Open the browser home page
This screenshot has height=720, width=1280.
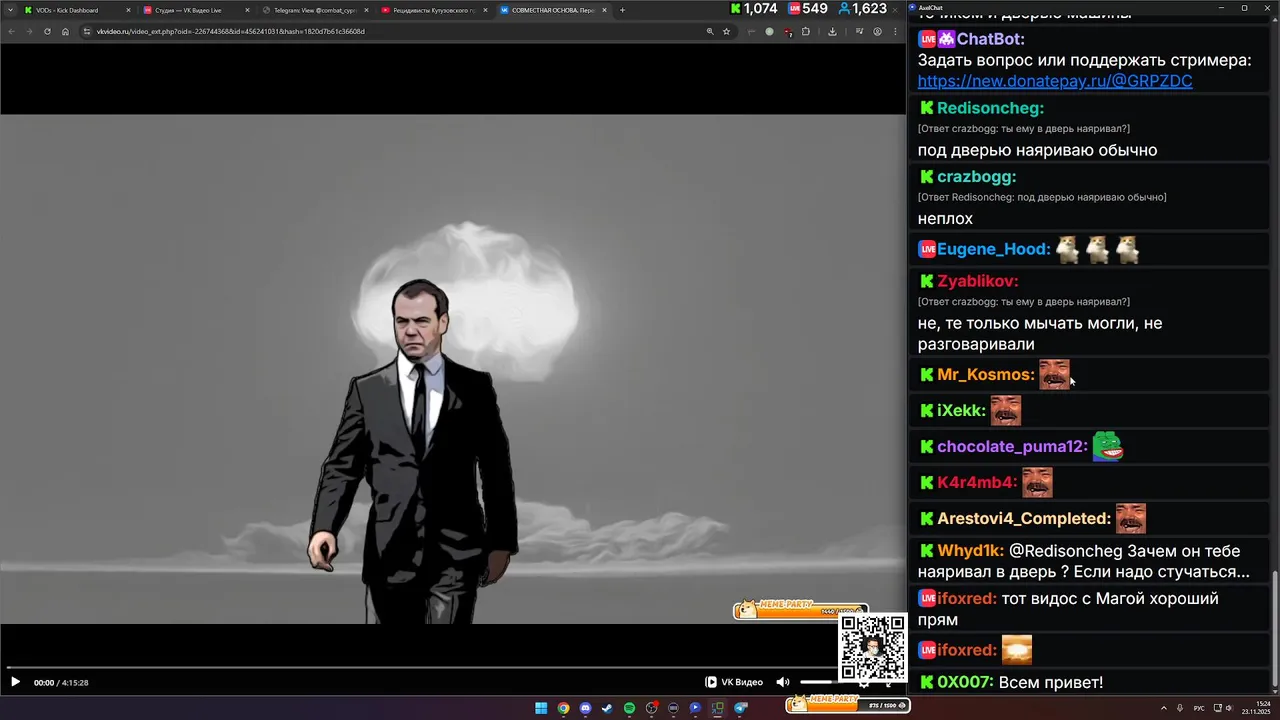[66, 31]
